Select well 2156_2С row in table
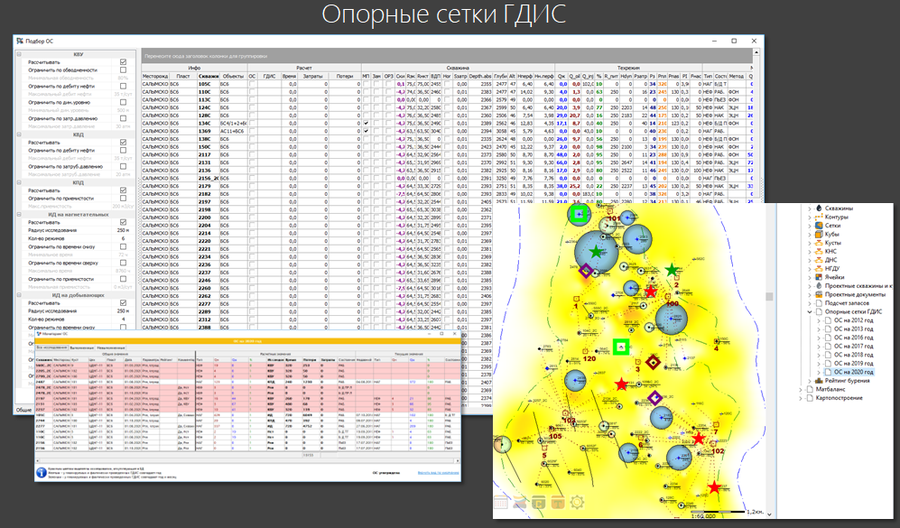 coord(447,178)
